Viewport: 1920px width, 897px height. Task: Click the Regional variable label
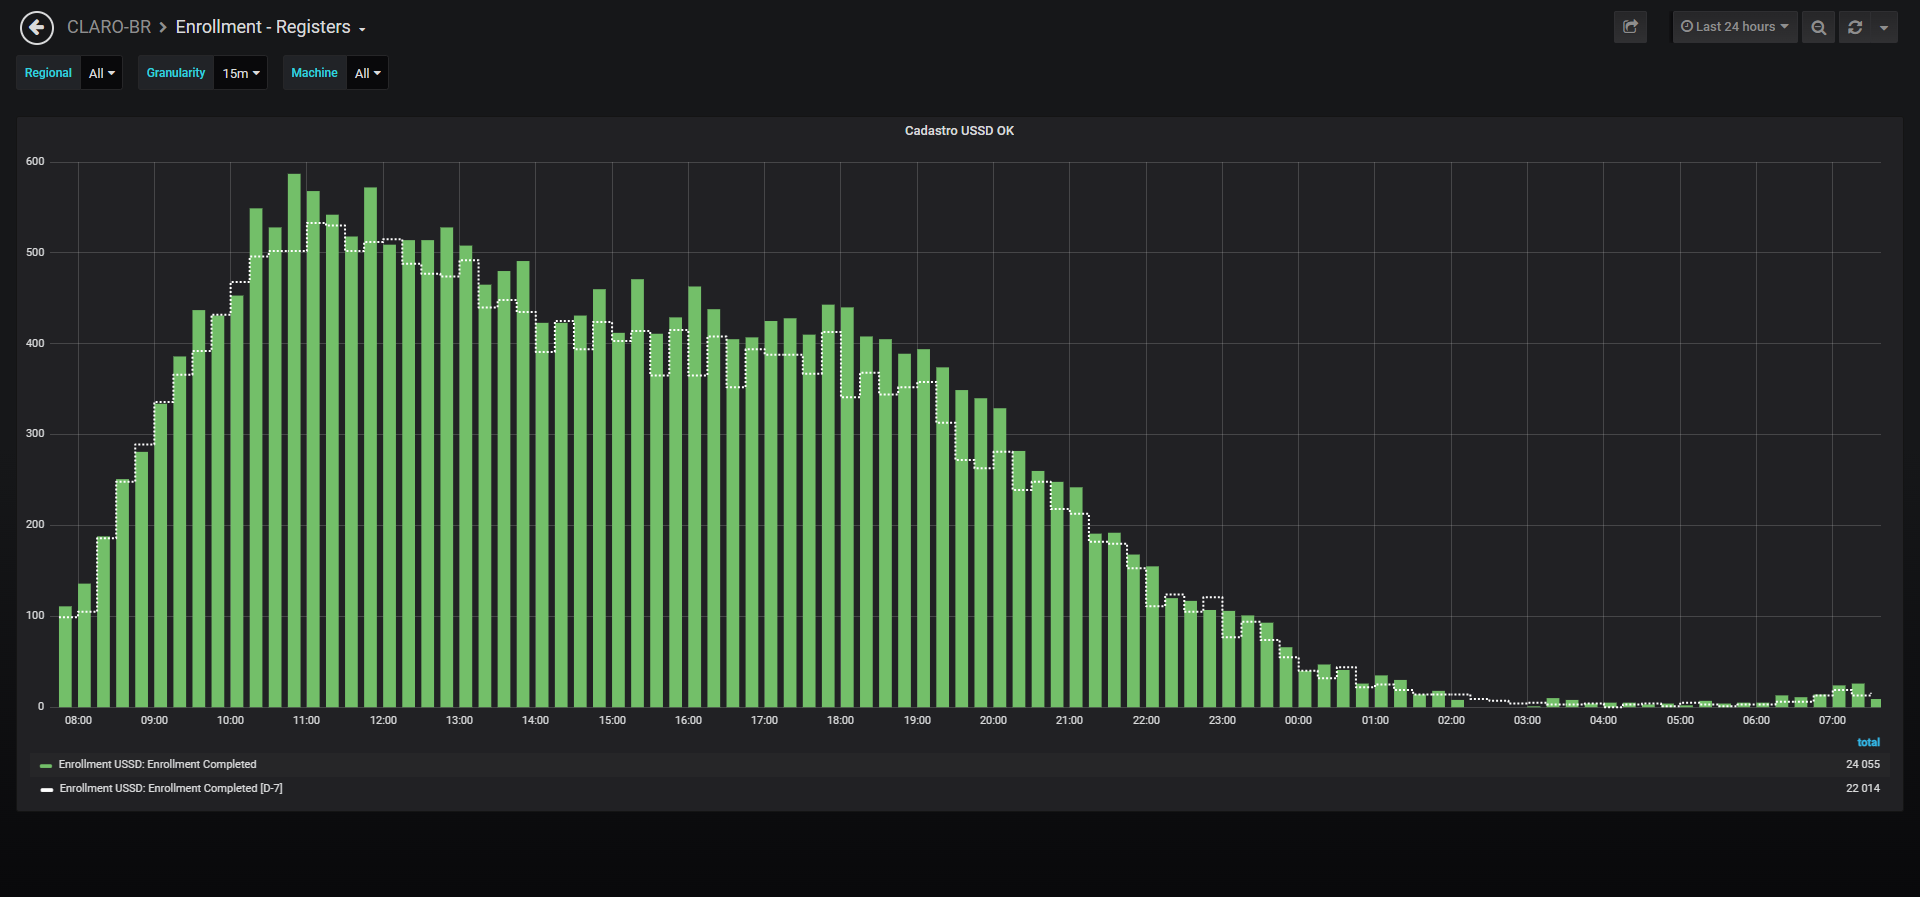[48, 73]
